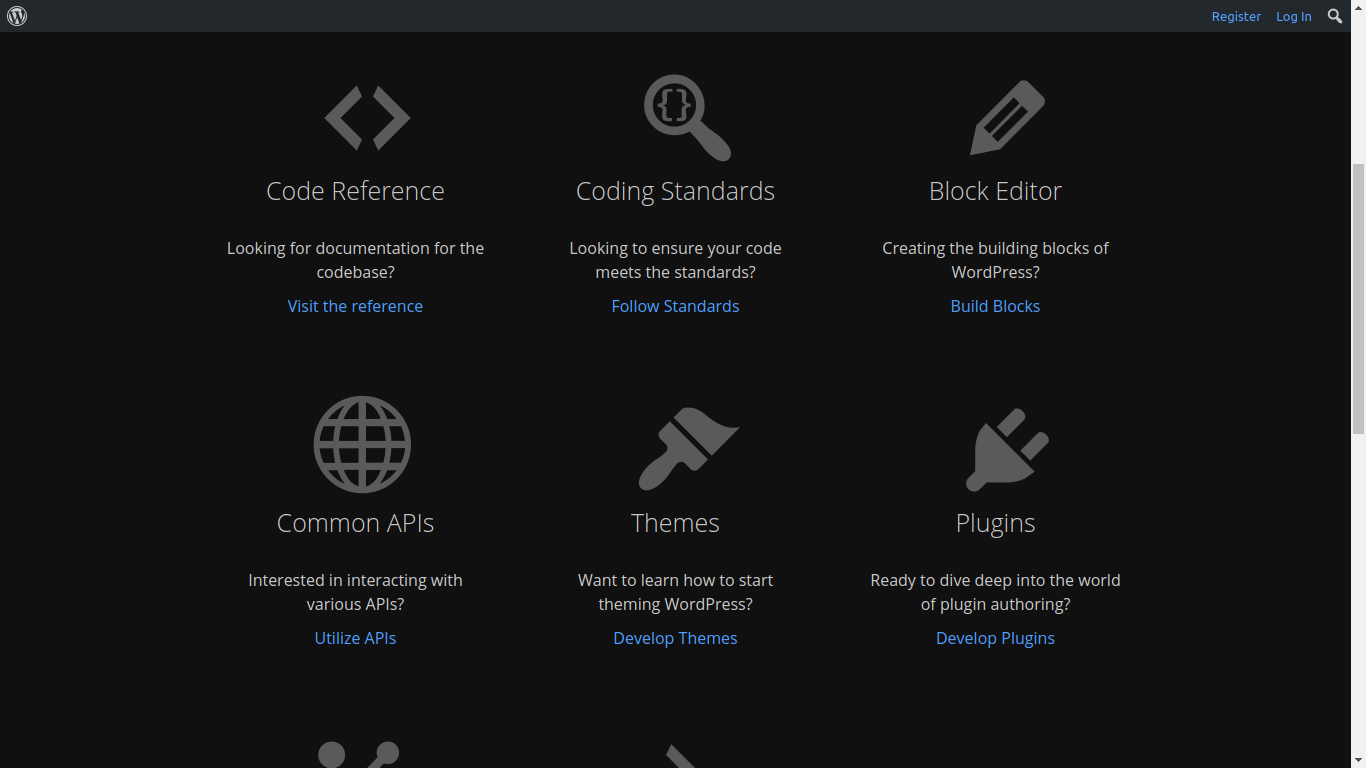Click the Block Editor heading
The width and height of the screenshot is (1366, 768).
[x=995, y=191]
